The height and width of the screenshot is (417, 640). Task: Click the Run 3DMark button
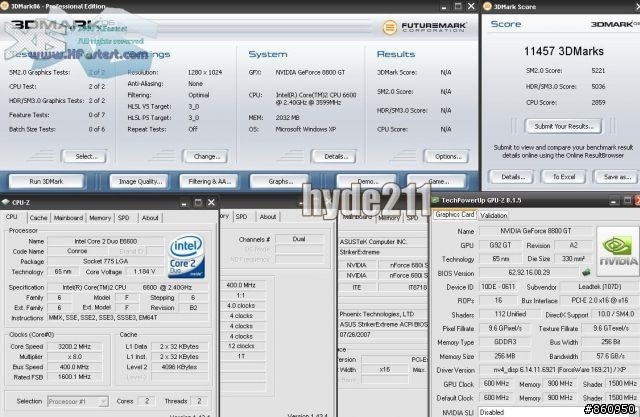47,181
